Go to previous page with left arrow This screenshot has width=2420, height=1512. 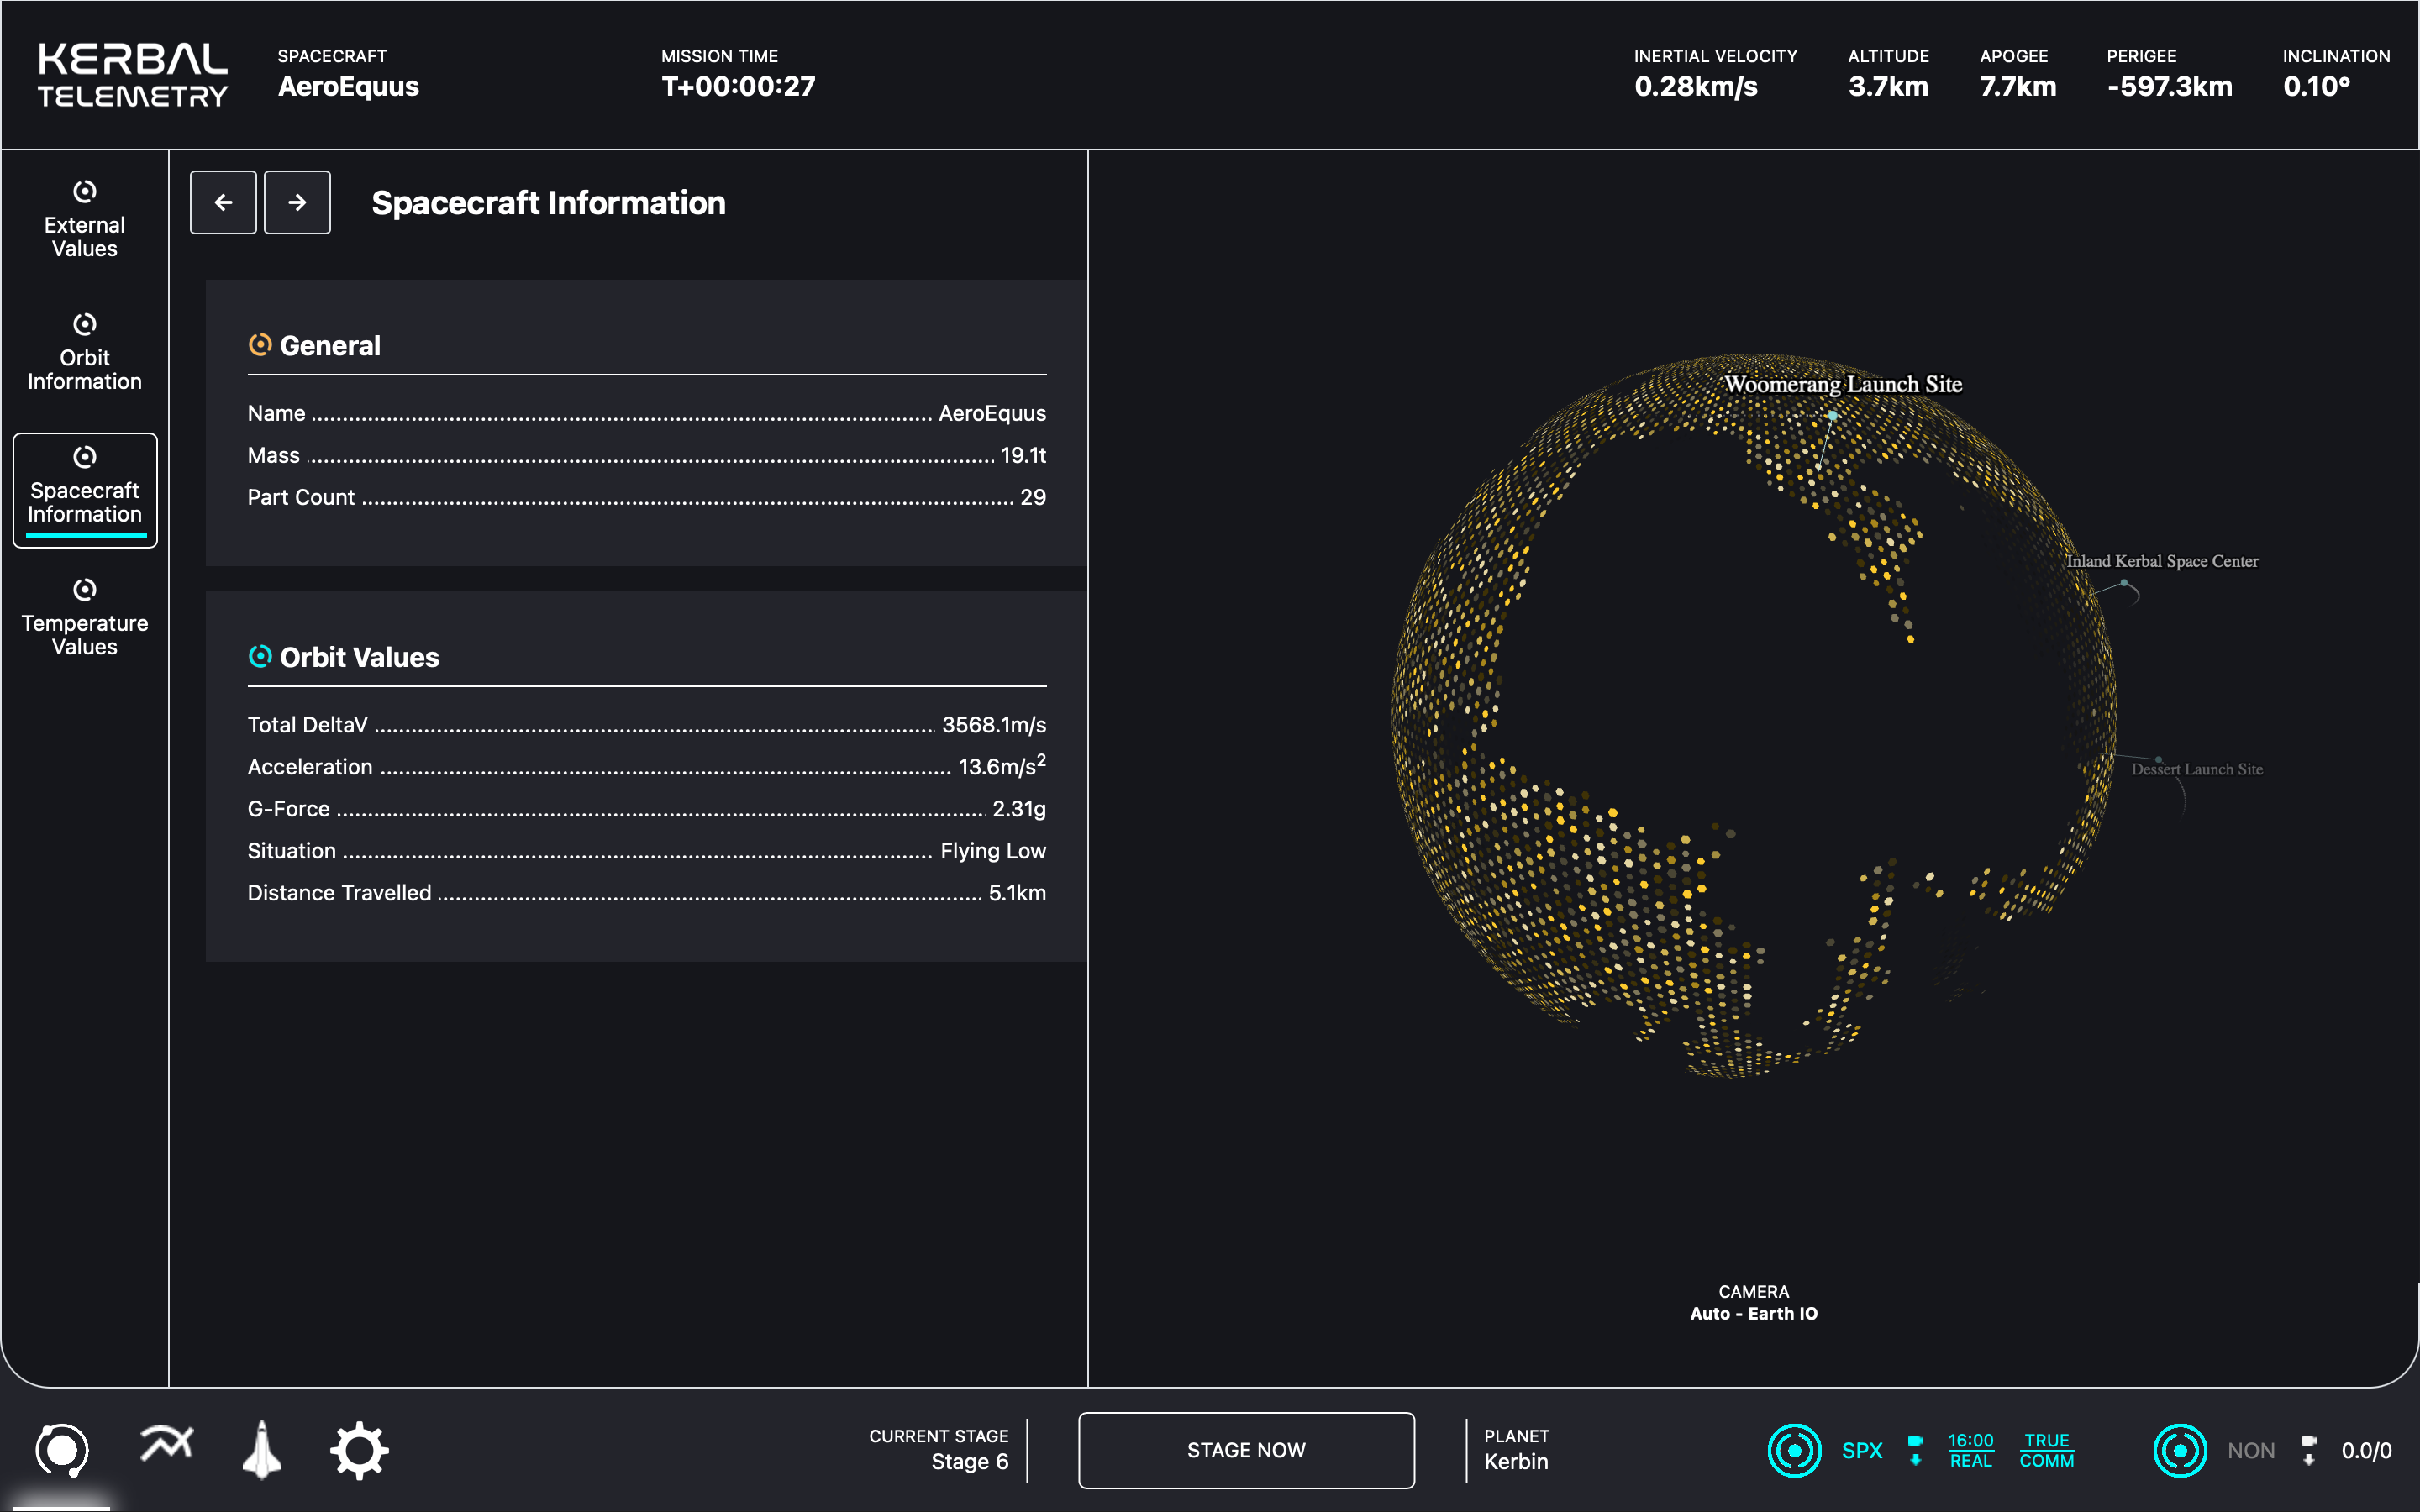[x=223, y=202]
